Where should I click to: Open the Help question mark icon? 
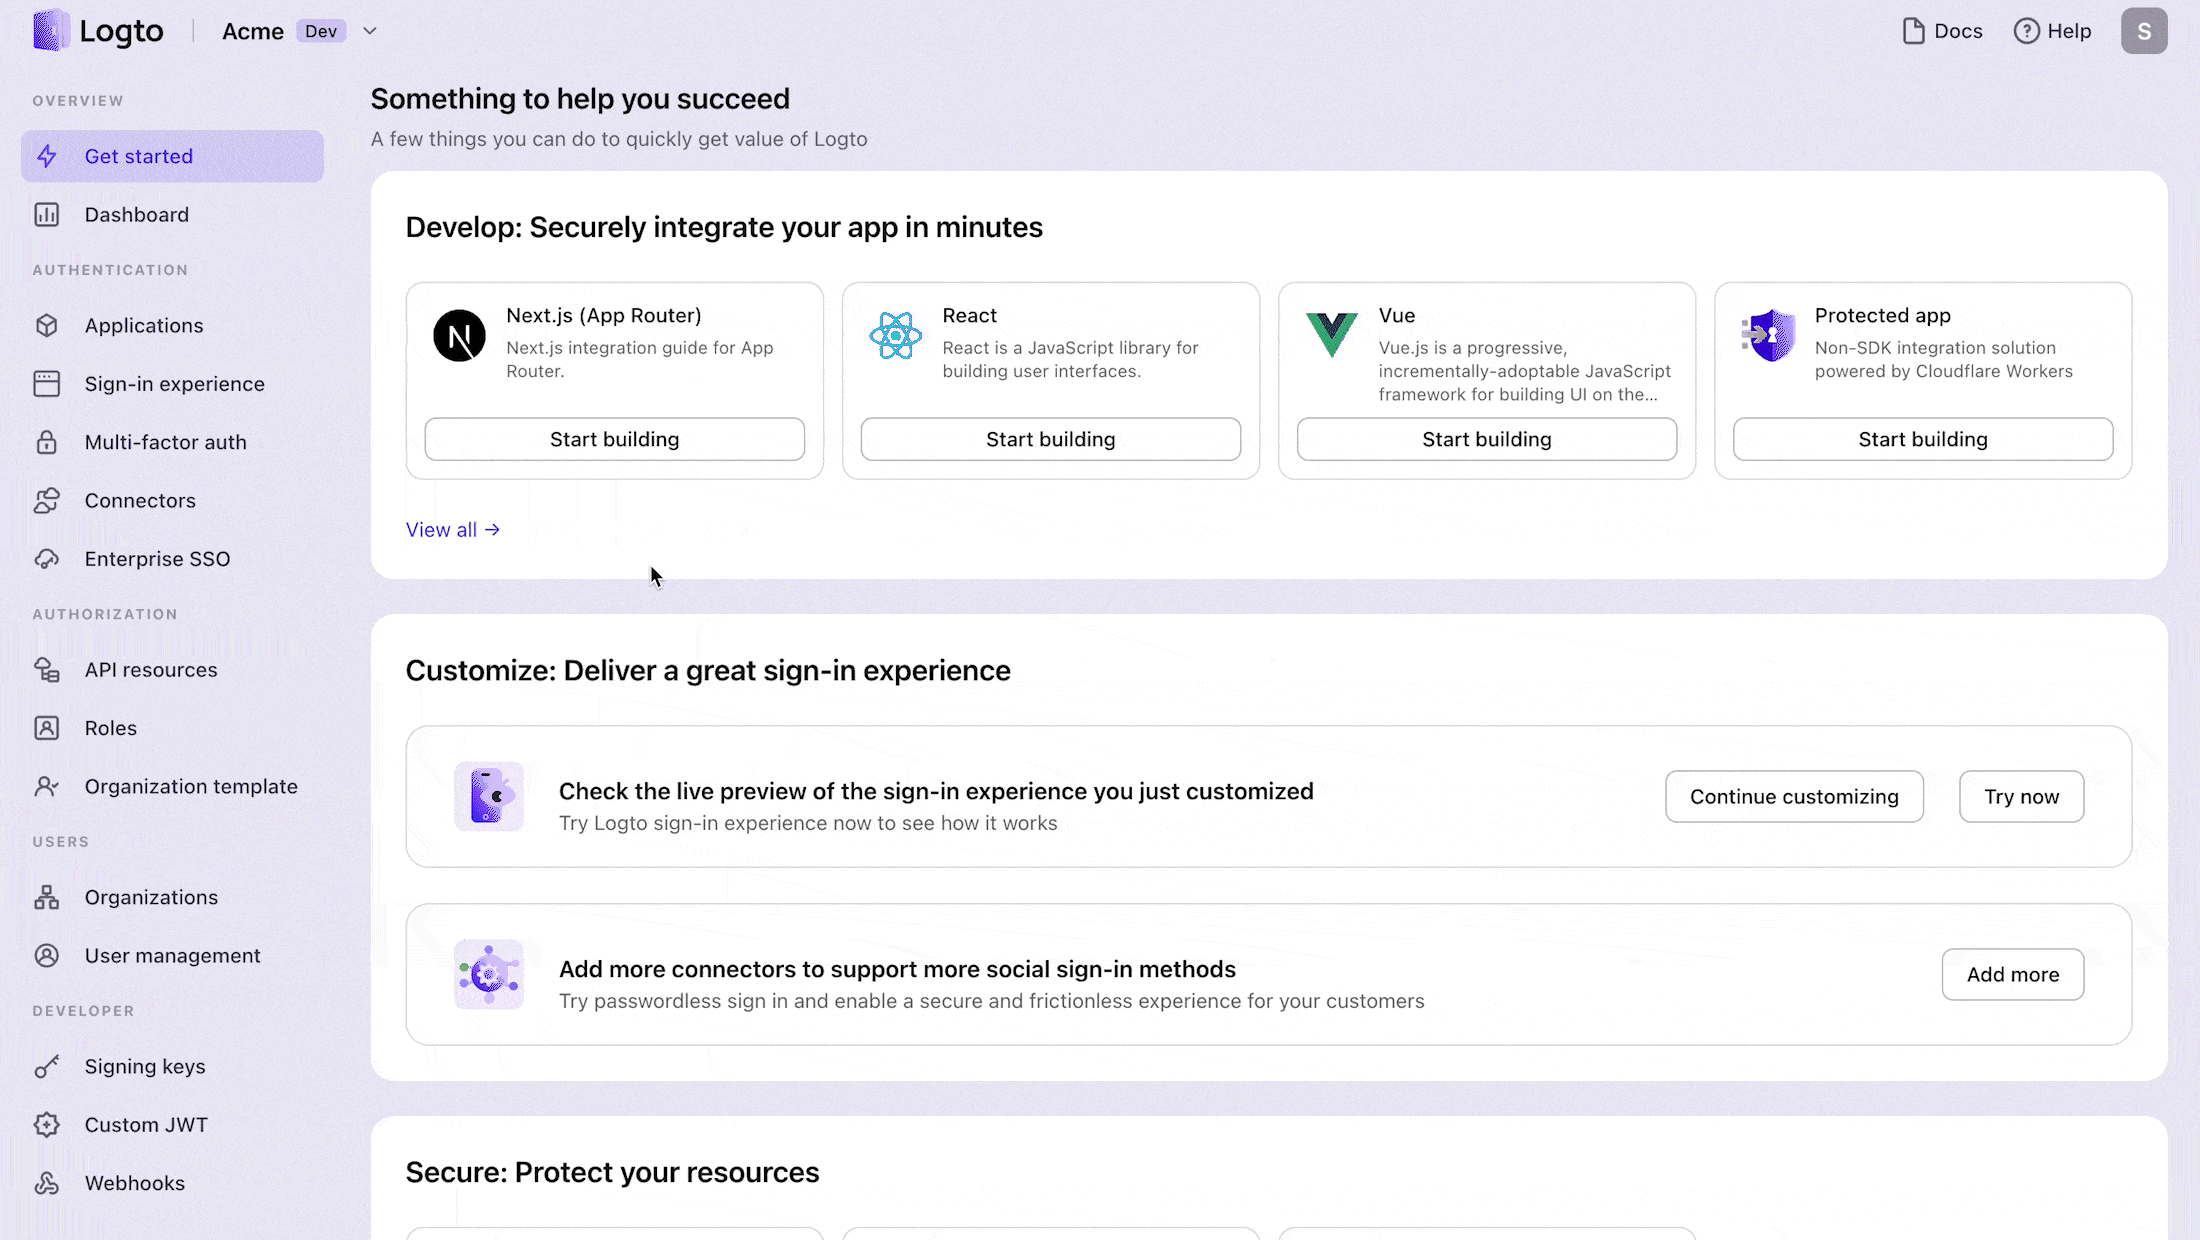tap(2026, 31)
